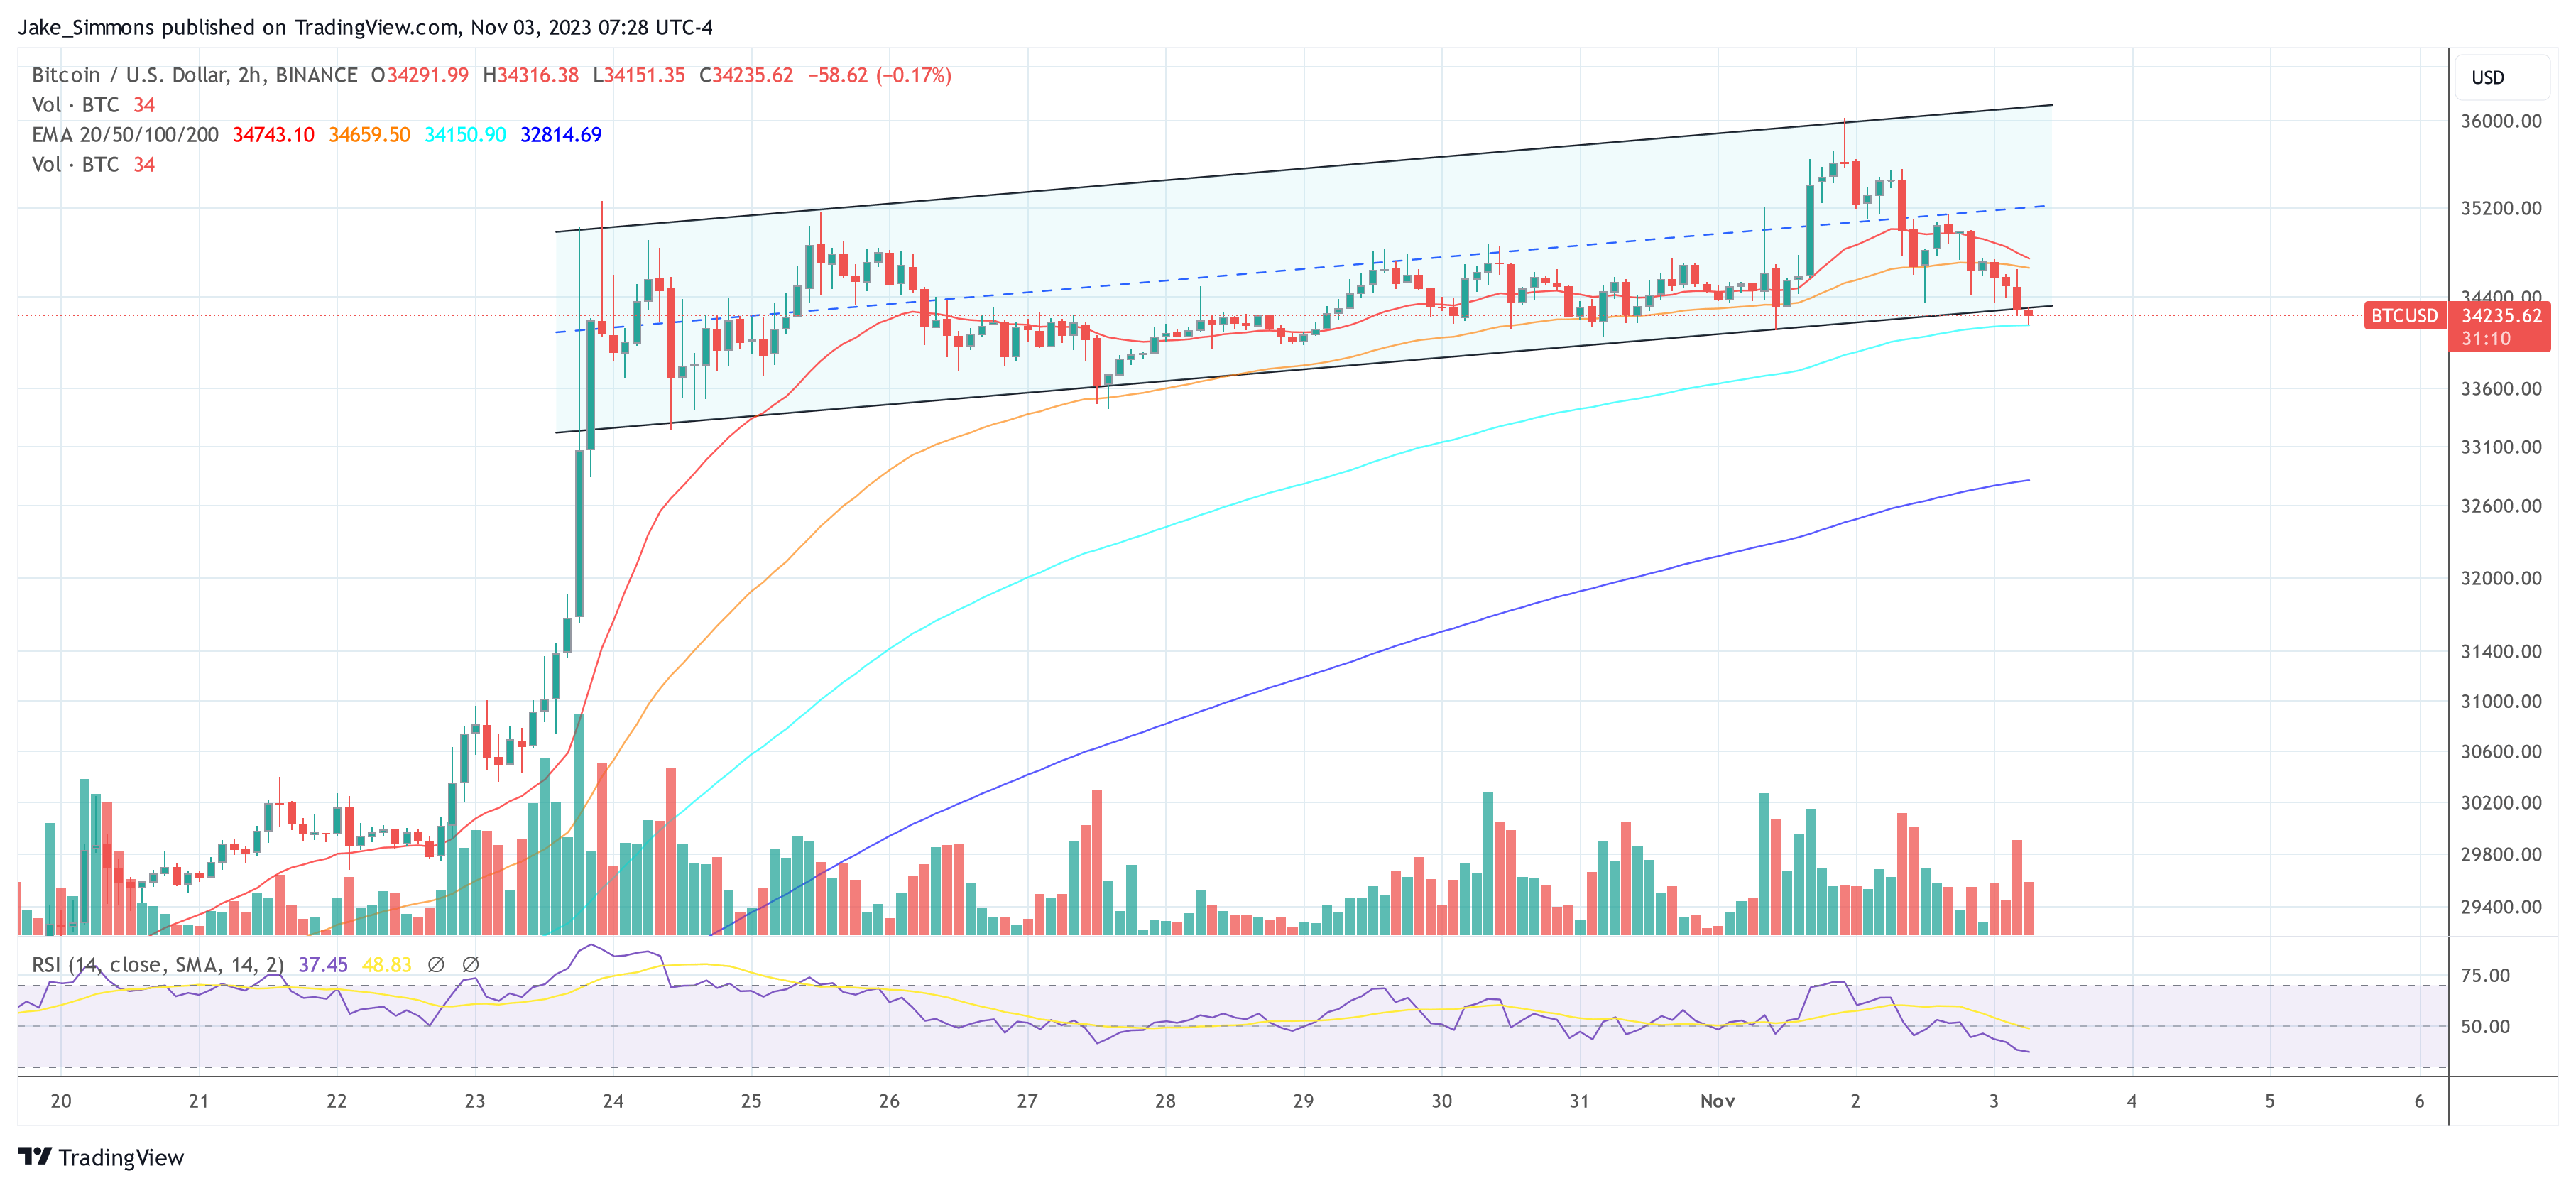Viewport: 2576px width, 1188px height.
Task: Click the cyan EMA value 34150.90
Action: (x=465, y=135)
